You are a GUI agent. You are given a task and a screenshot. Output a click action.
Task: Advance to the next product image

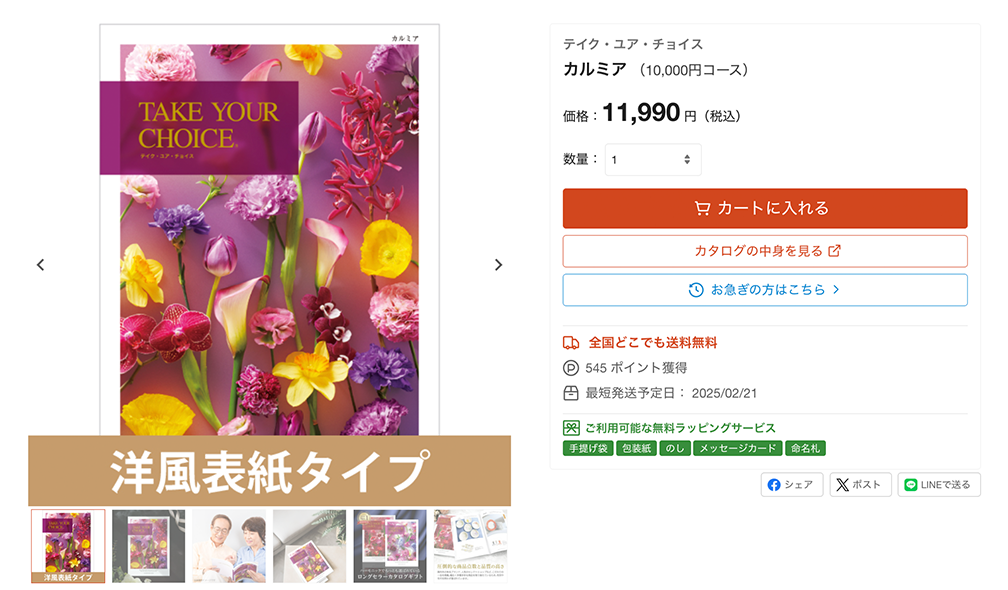pyautogui.click(x=498, y=265)
